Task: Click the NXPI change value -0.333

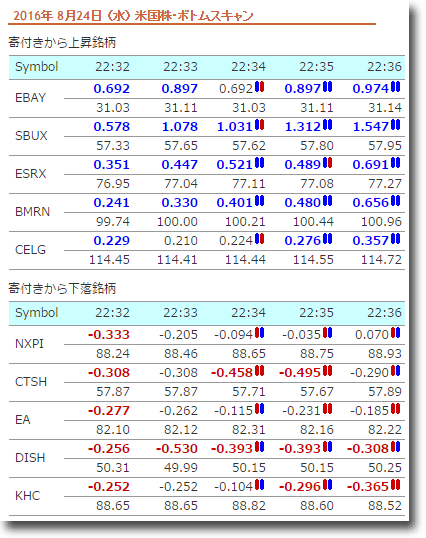Action: click(109, 335)
